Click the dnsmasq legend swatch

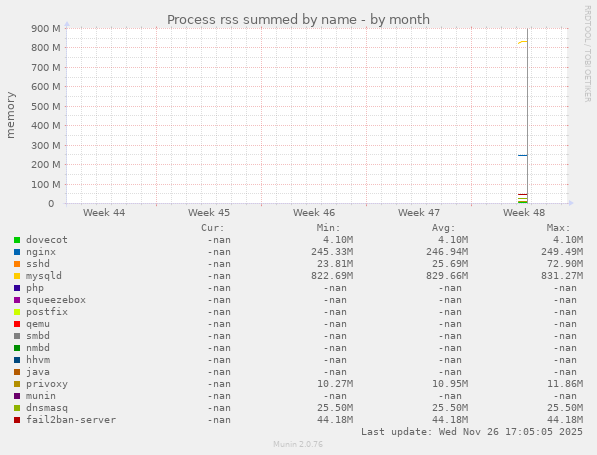coord(17,408)
